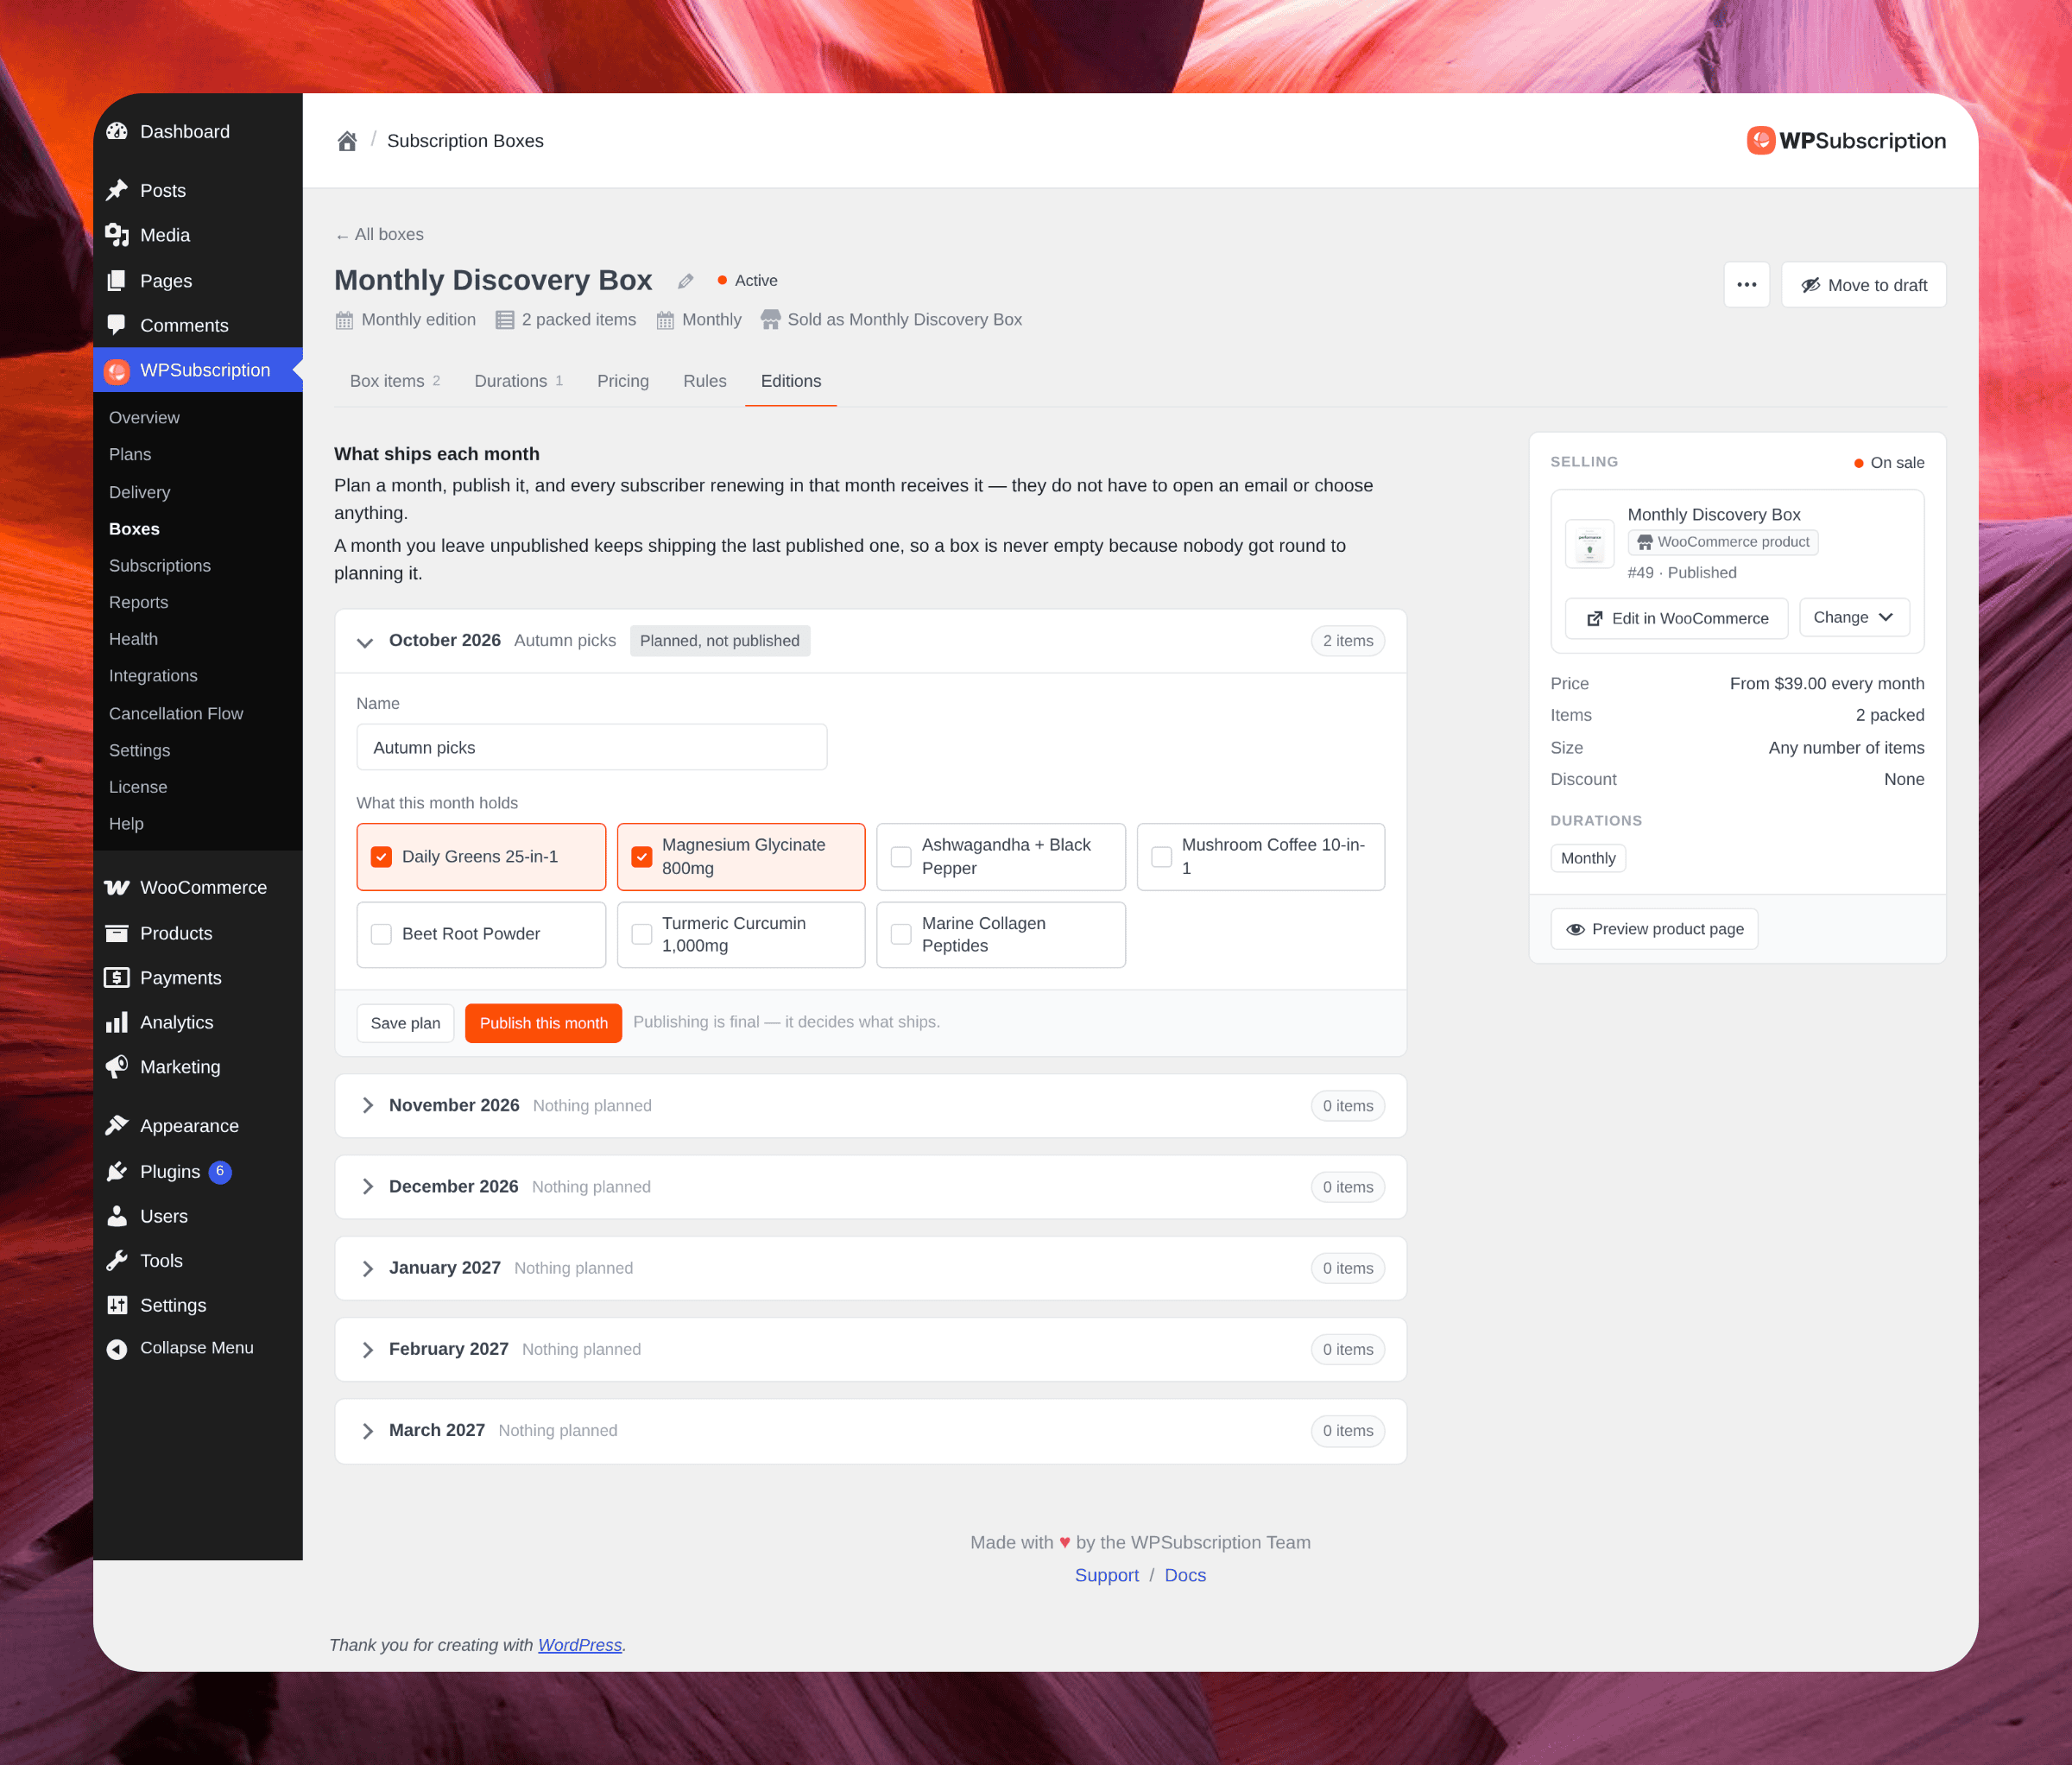This screenshot has width=2072, height=1765.
Task: Switch to the Pricing tab
Action: [623, 381]
